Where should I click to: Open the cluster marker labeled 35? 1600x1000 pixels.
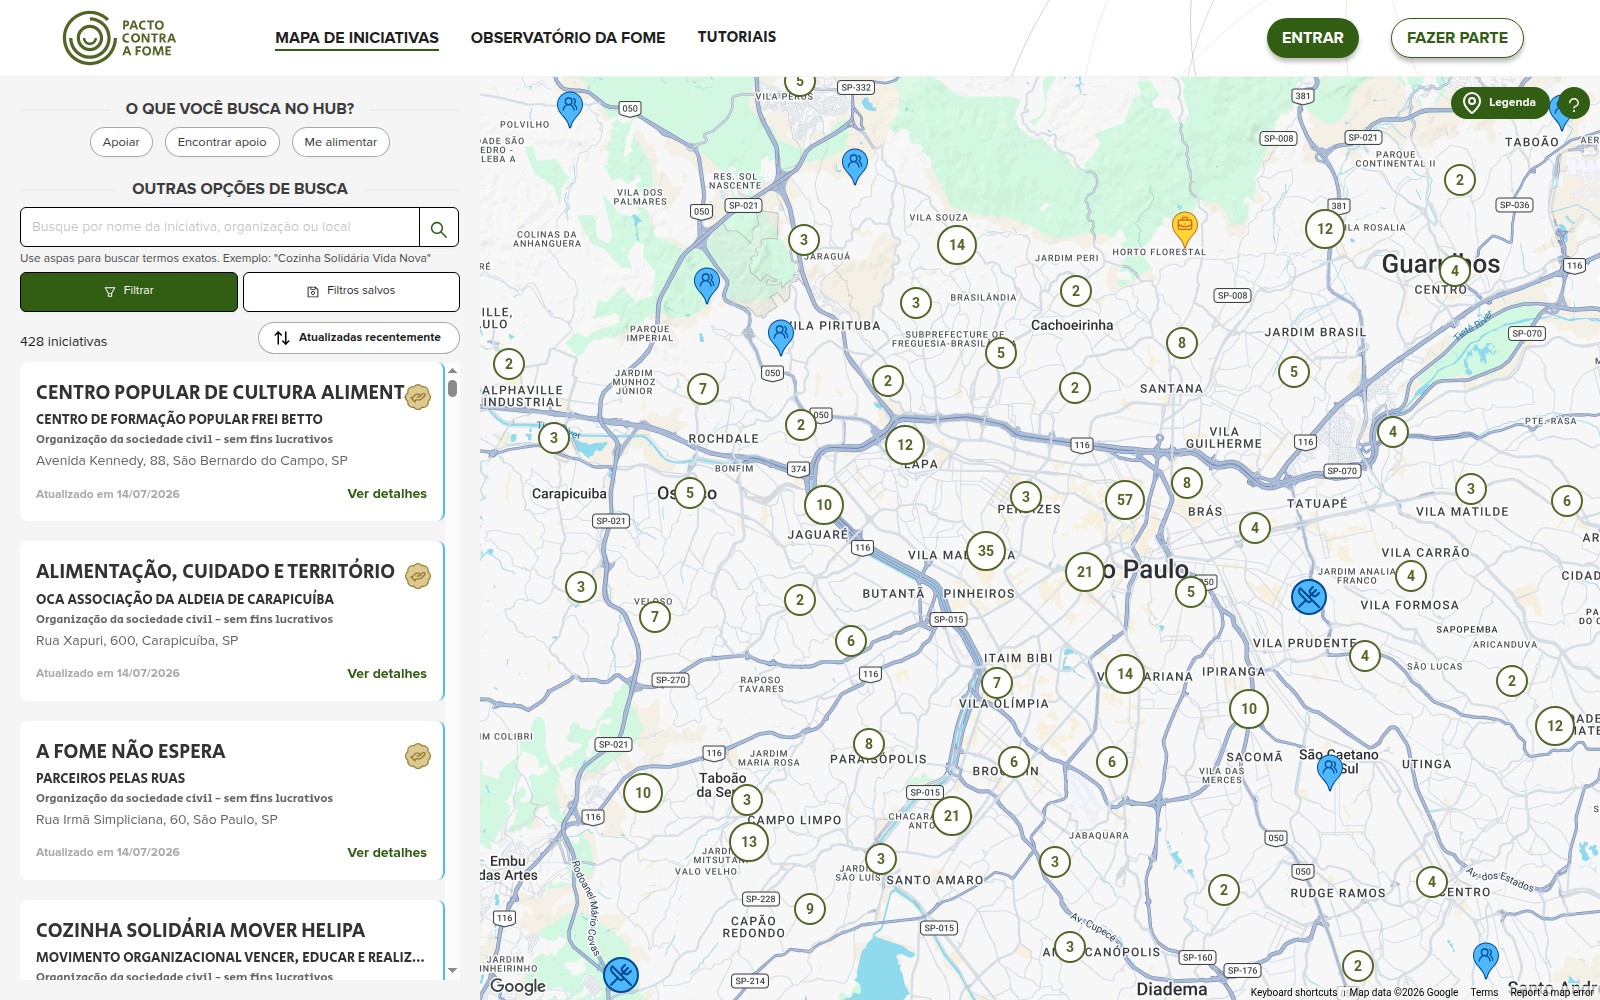pyautogui.click(x=986, y=550)
